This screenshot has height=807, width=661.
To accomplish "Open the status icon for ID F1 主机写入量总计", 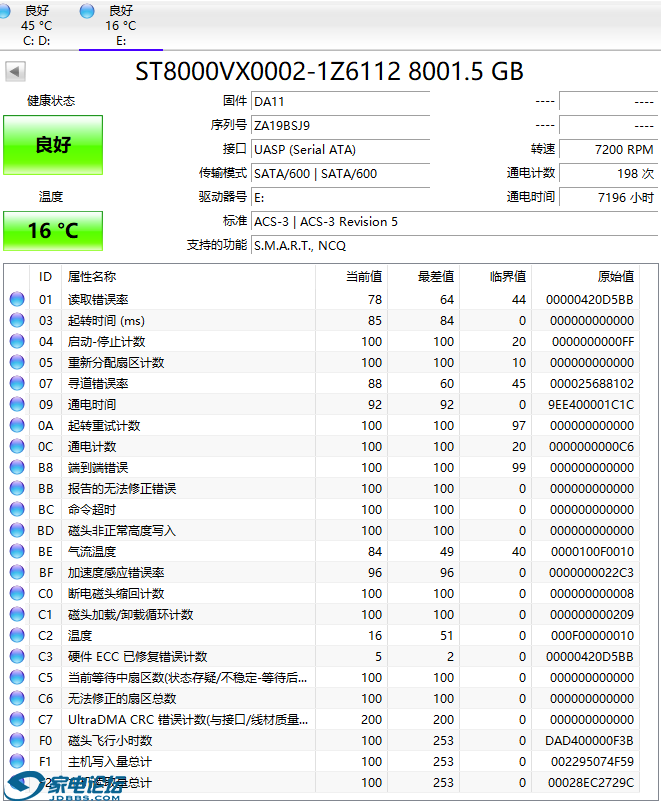I will point(17,761).
